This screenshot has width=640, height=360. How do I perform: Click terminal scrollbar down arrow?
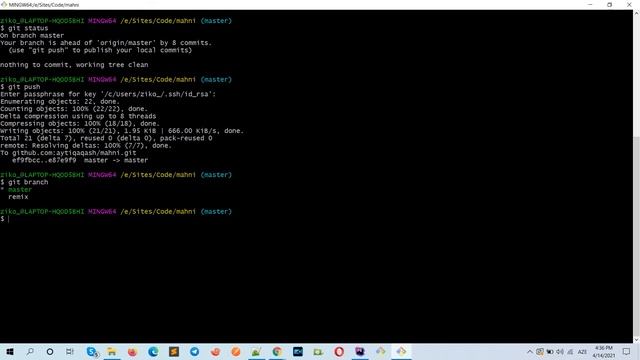pos(636,340)
